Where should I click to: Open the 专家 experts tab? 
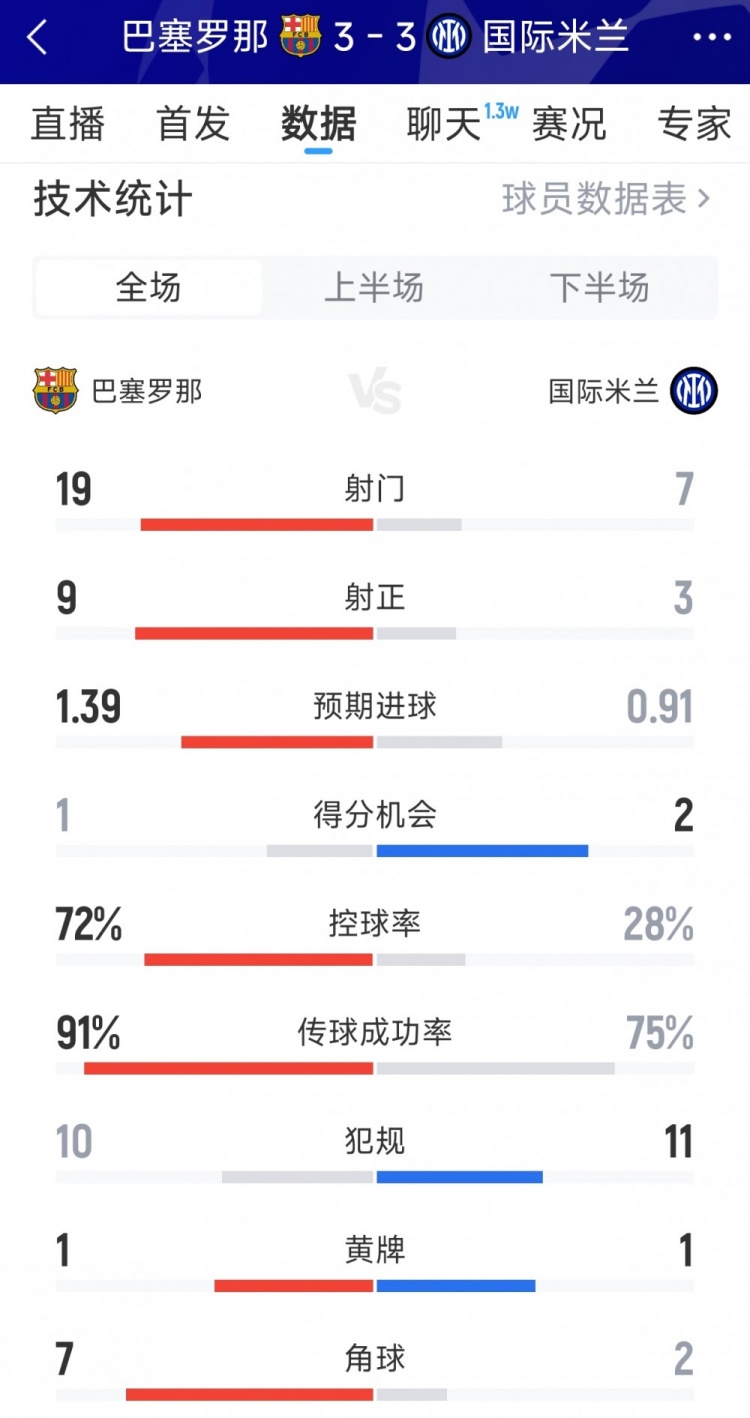point(695,124)
